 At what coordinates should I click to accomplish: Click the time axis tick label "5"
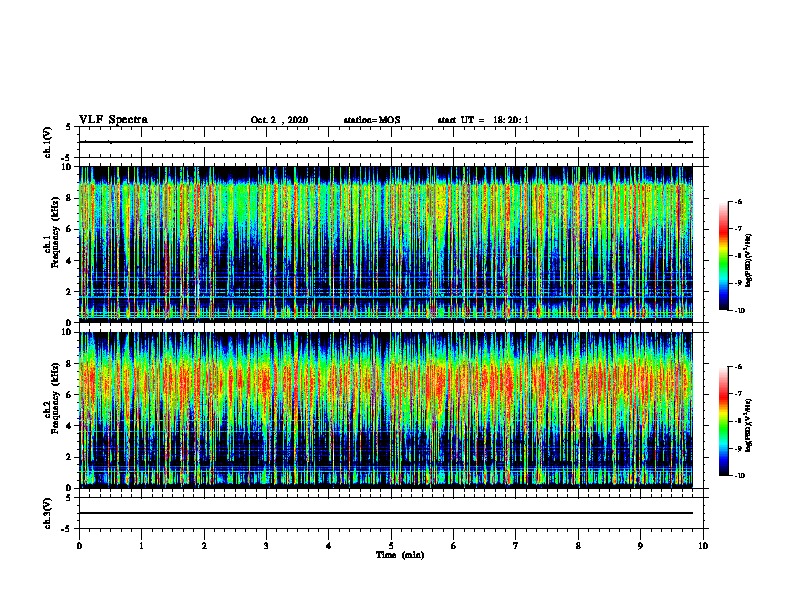[x=391, y=546]
